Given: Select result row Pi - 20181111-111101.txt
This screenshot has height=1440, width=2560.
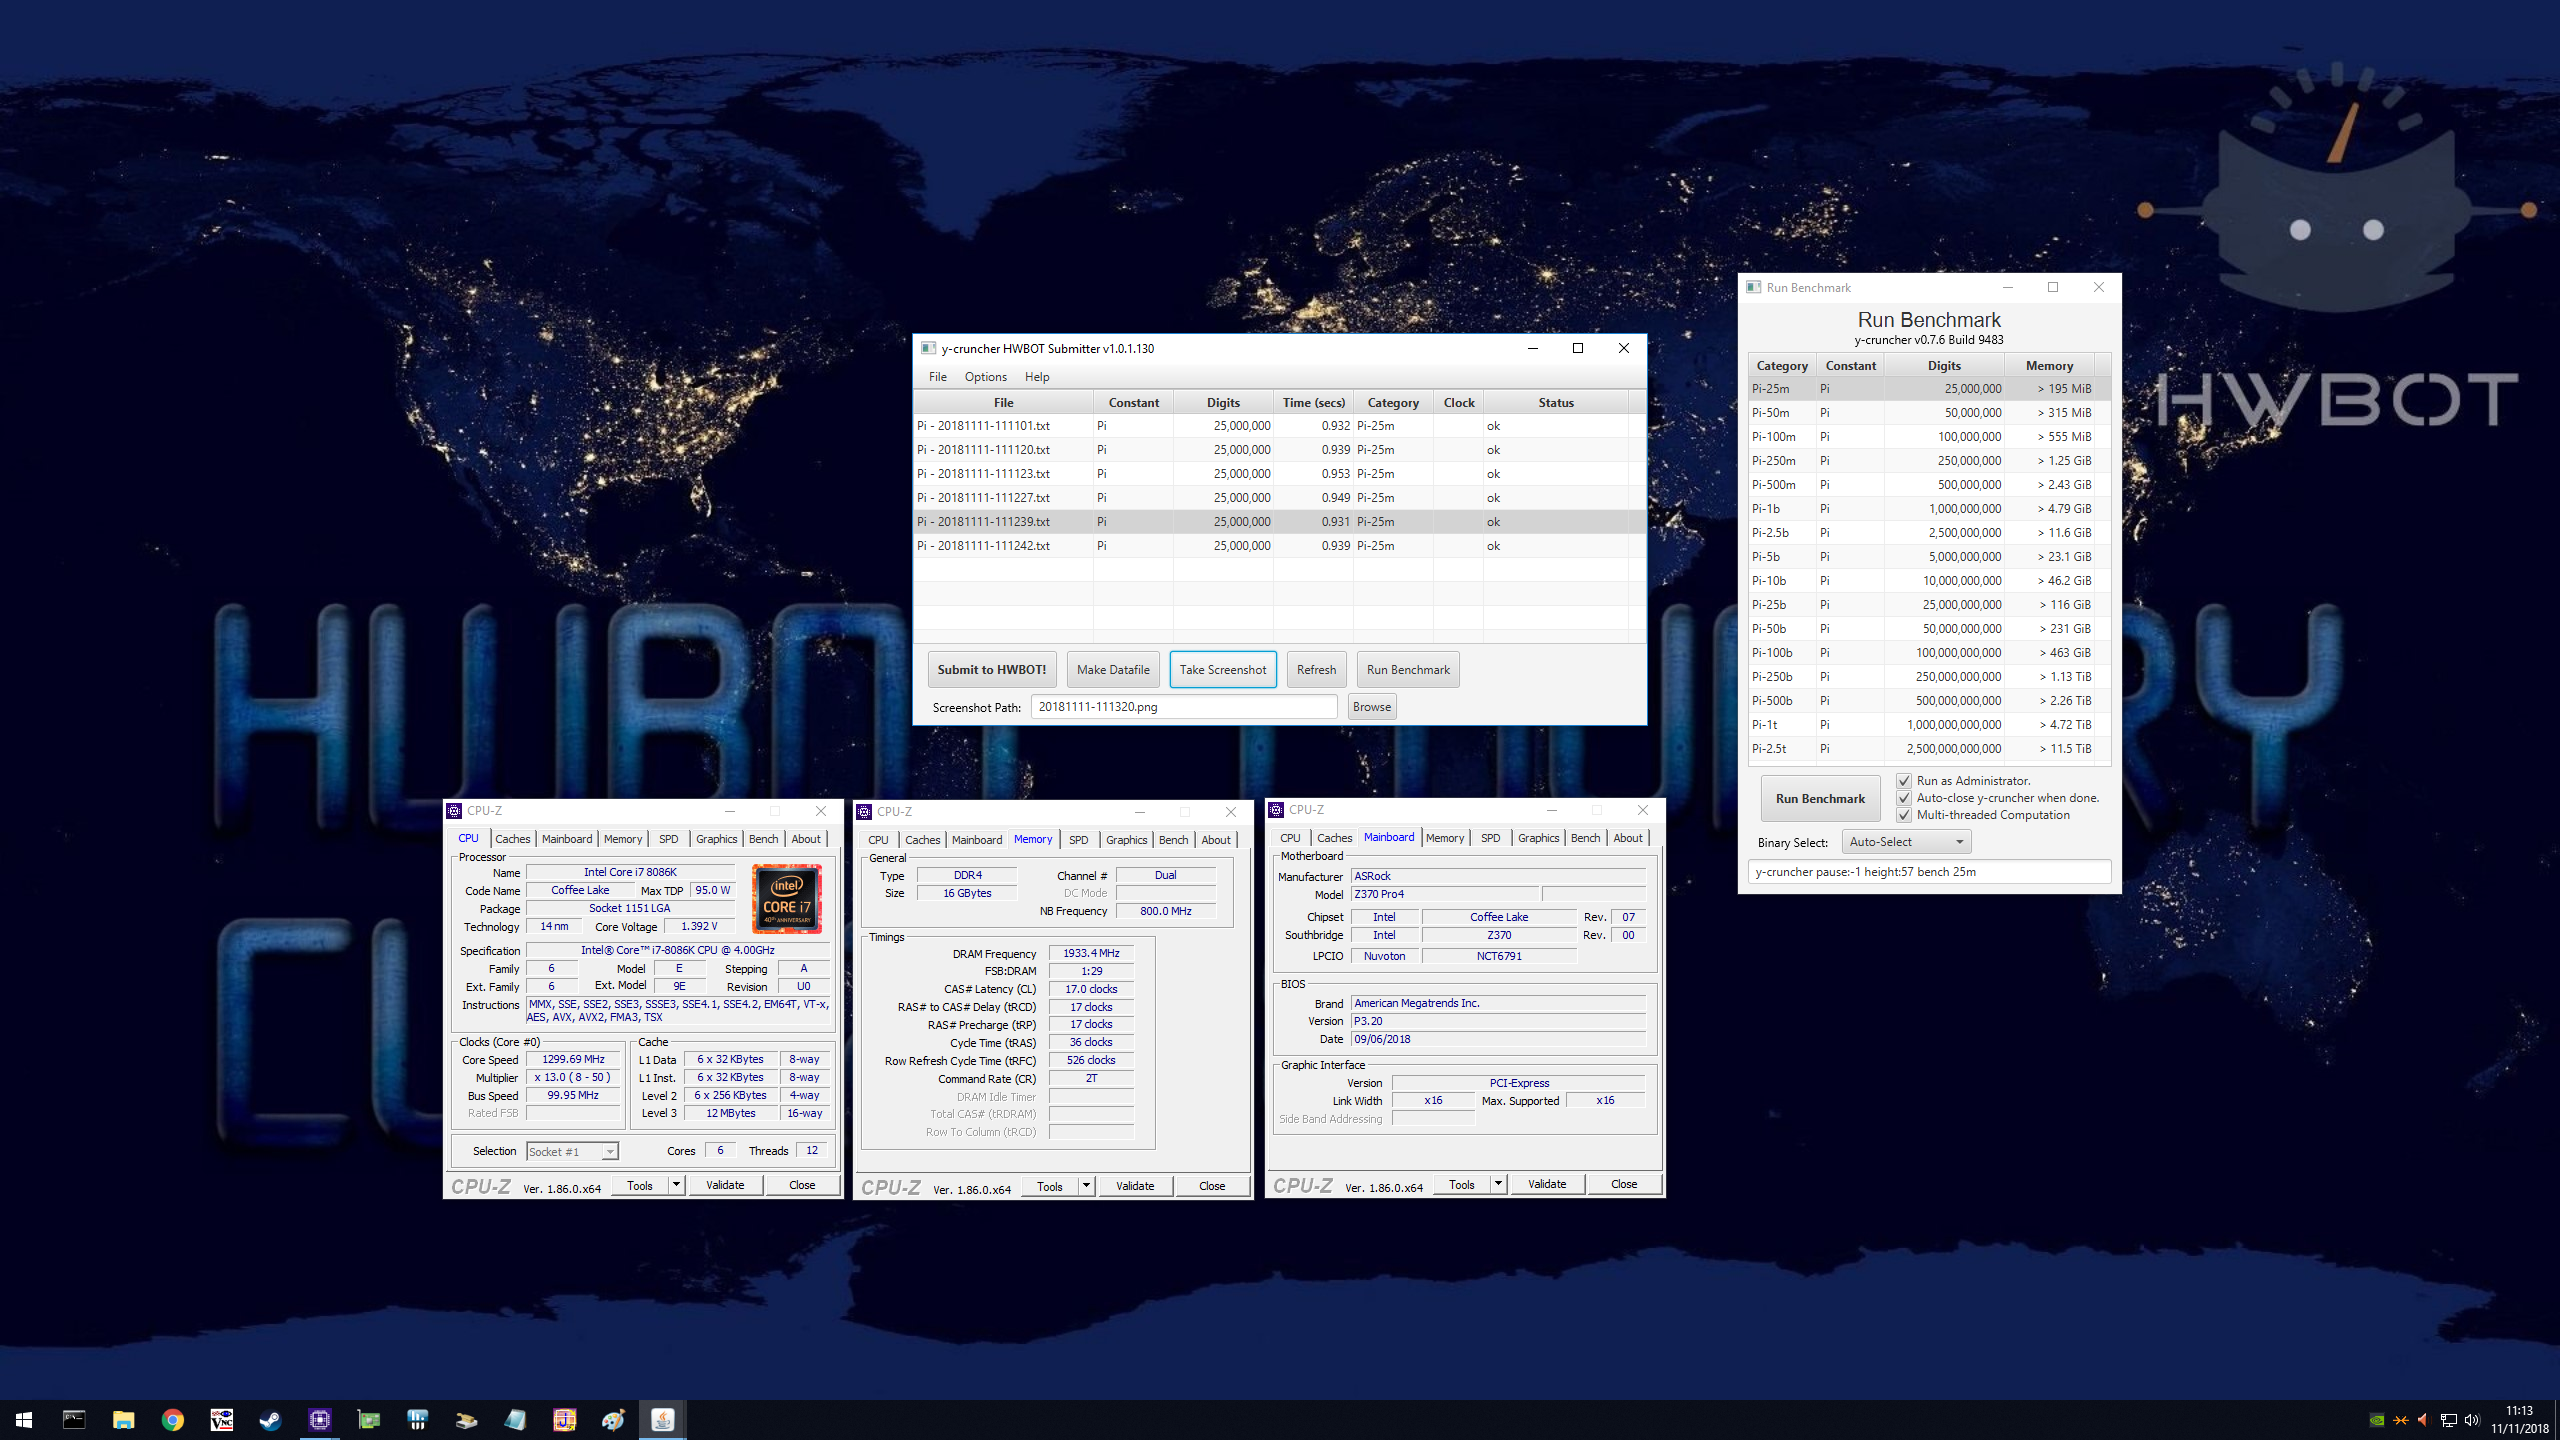Looking at the screenshot, I should [x=1279, y=426].
